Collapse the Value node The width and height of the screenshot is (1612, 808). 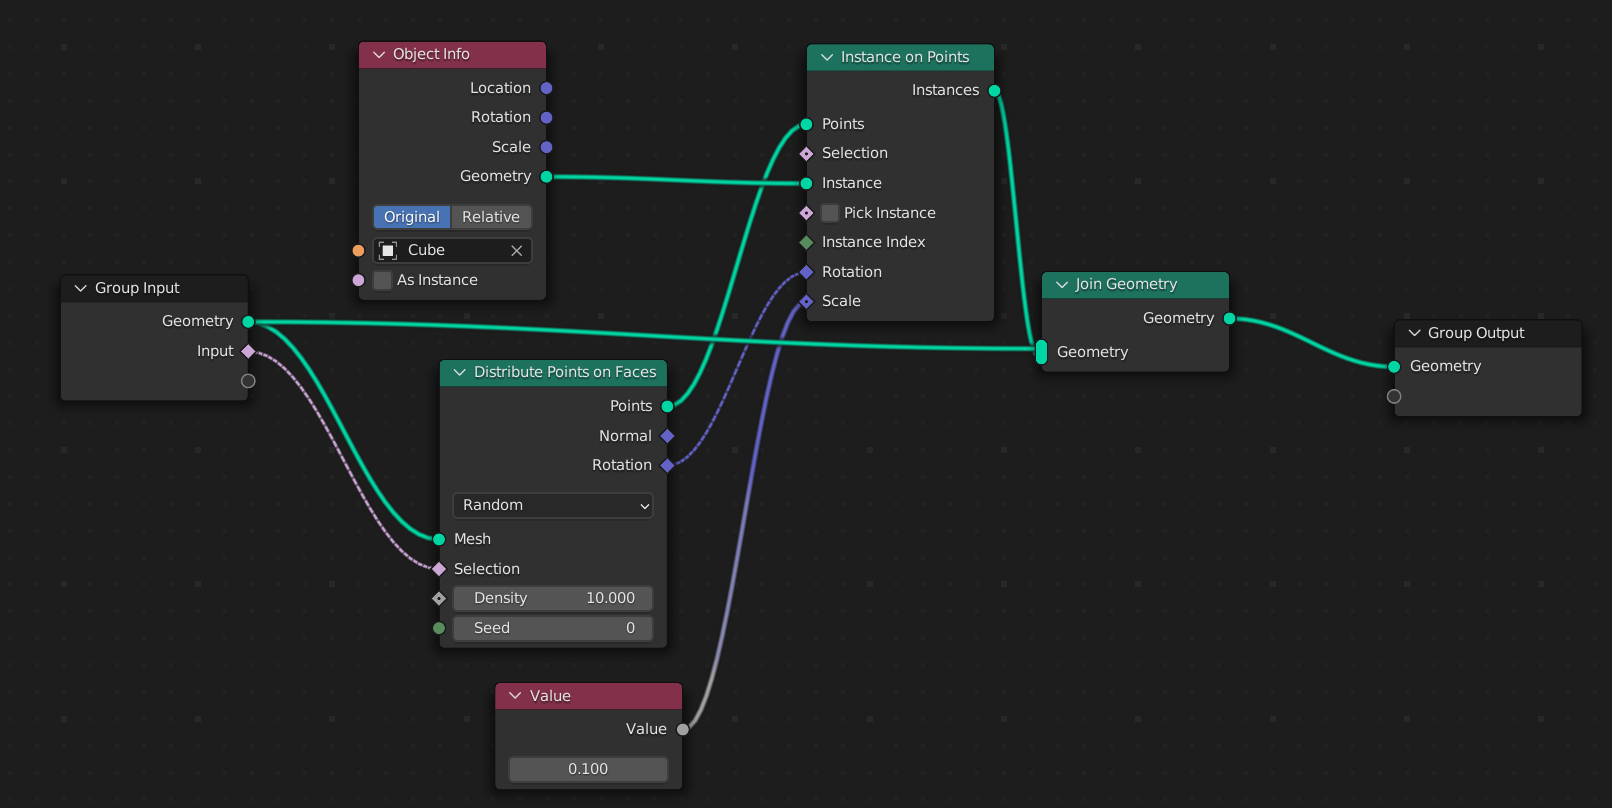tap(516, 696)
